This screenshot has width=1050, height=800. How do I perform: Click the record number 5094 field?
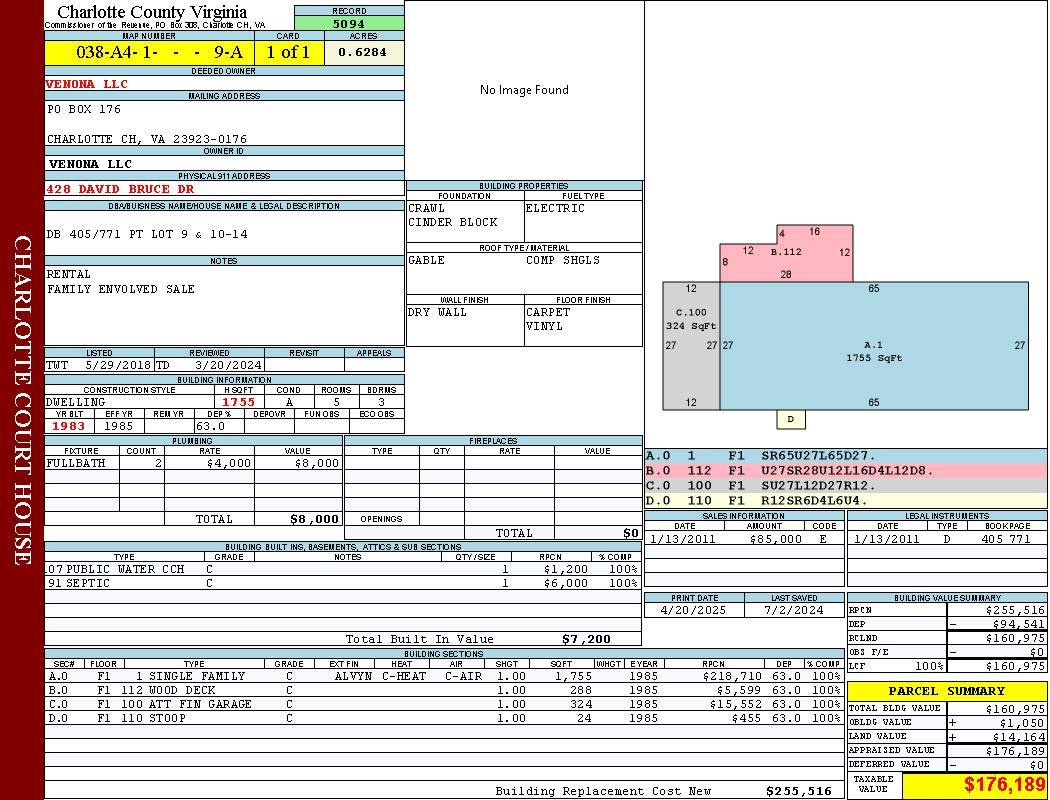349,23
